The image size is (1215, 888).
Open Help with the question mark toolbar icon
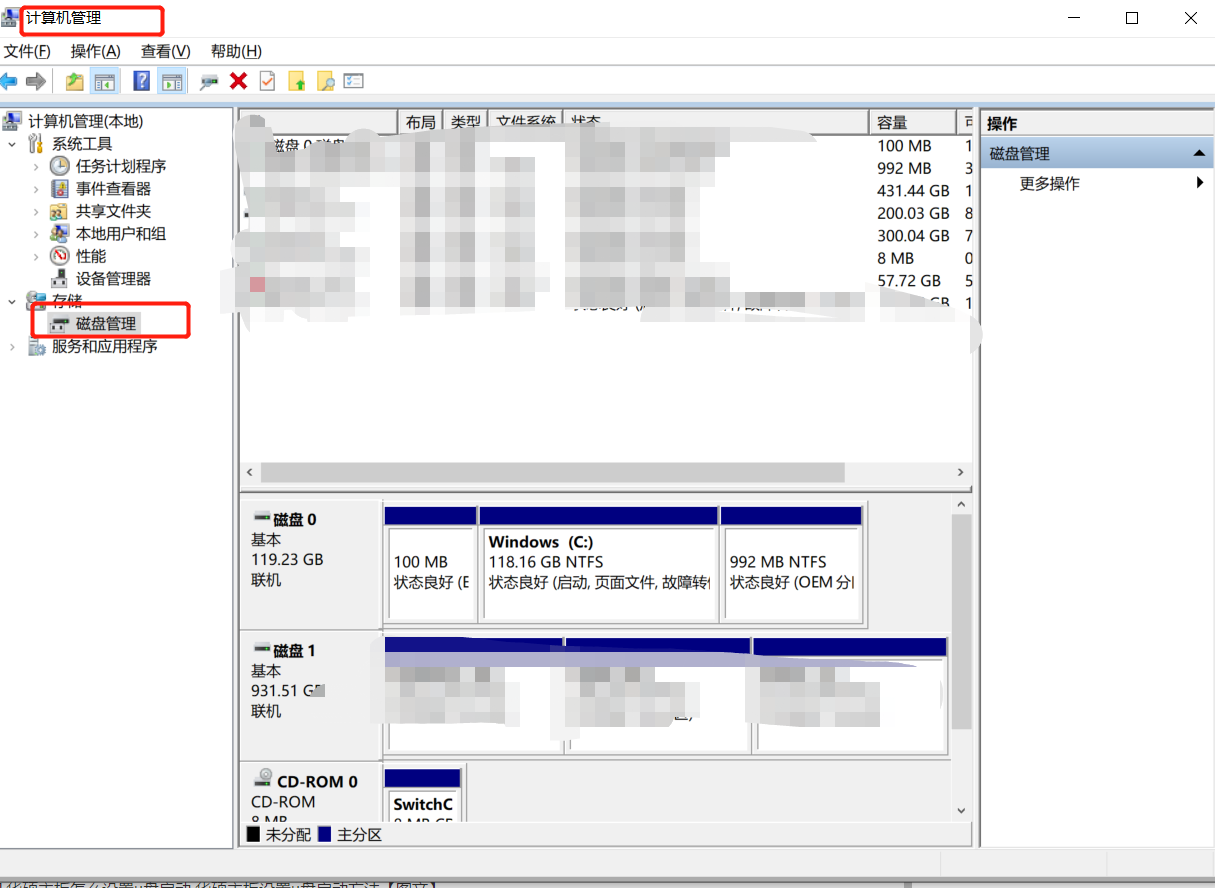tap(140, 81)
